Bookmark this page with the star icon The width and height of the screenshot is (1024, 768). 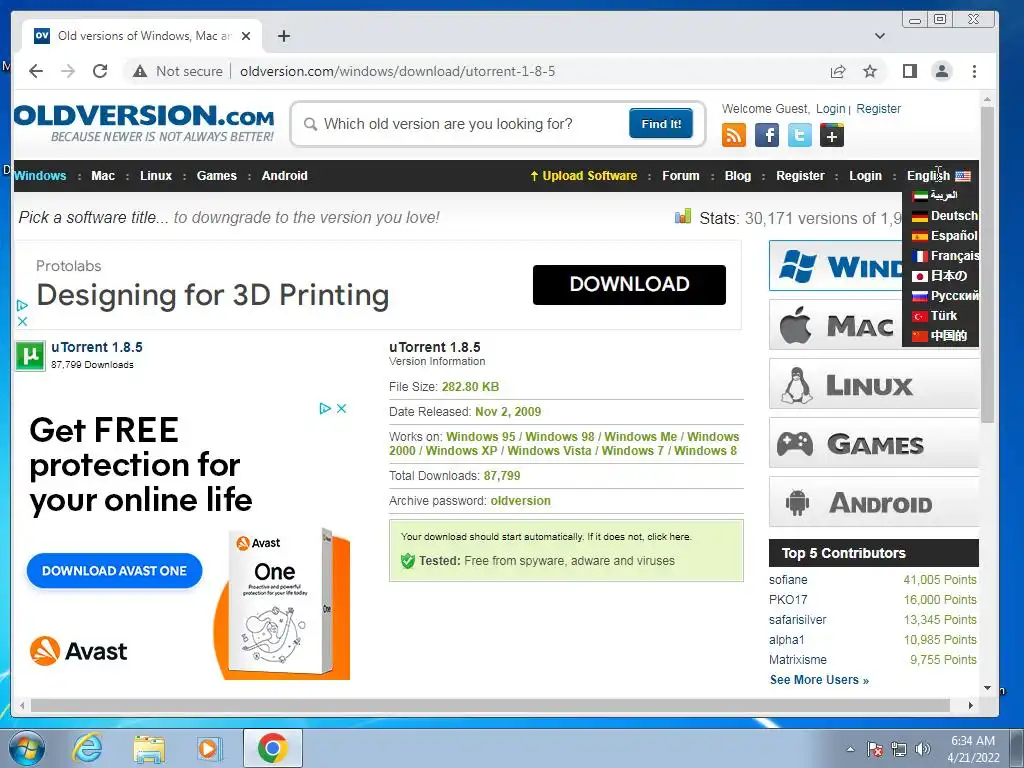[870, 71]
